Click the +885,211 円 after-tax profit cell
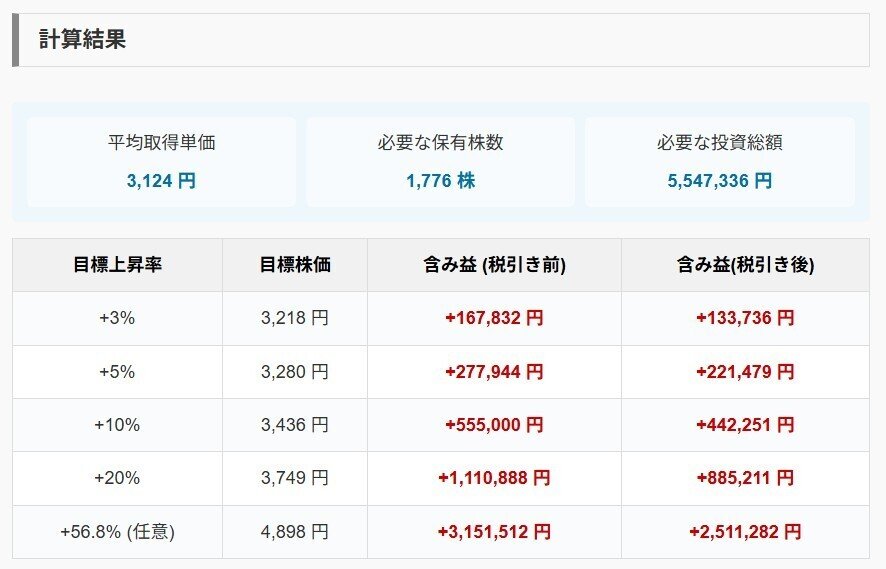Image resolution: width=886 pixels, height=569 pixels. (745, 478)
